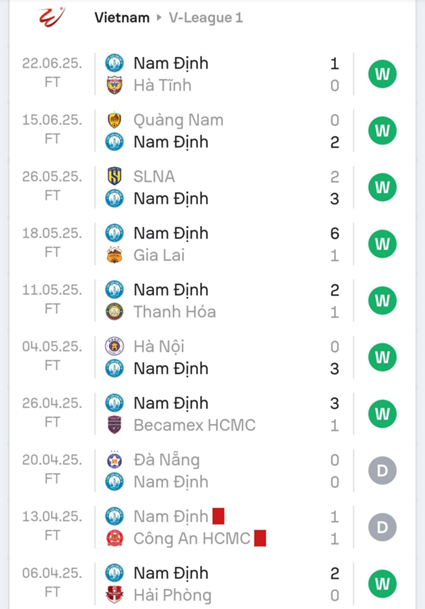Click the D badge for Công An HCMC match

[382, 527]
